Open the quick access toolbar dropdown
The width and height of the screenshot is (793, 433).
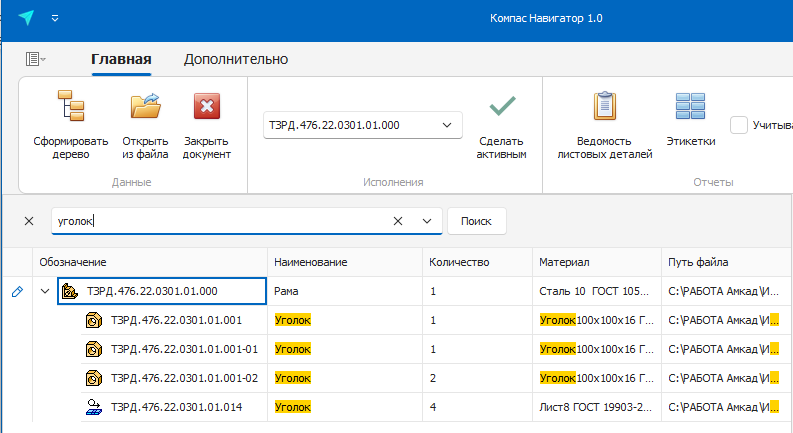55,18
